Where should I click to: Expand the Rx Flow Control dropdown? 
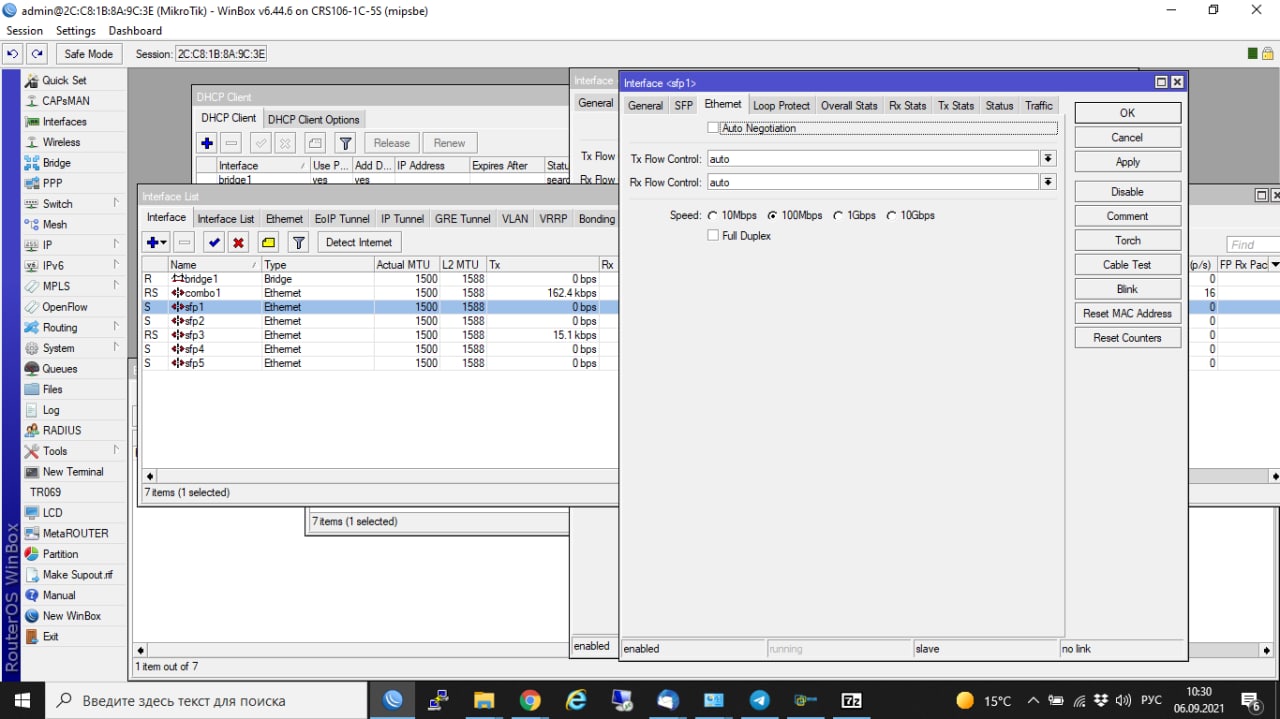click(1048, 182)
